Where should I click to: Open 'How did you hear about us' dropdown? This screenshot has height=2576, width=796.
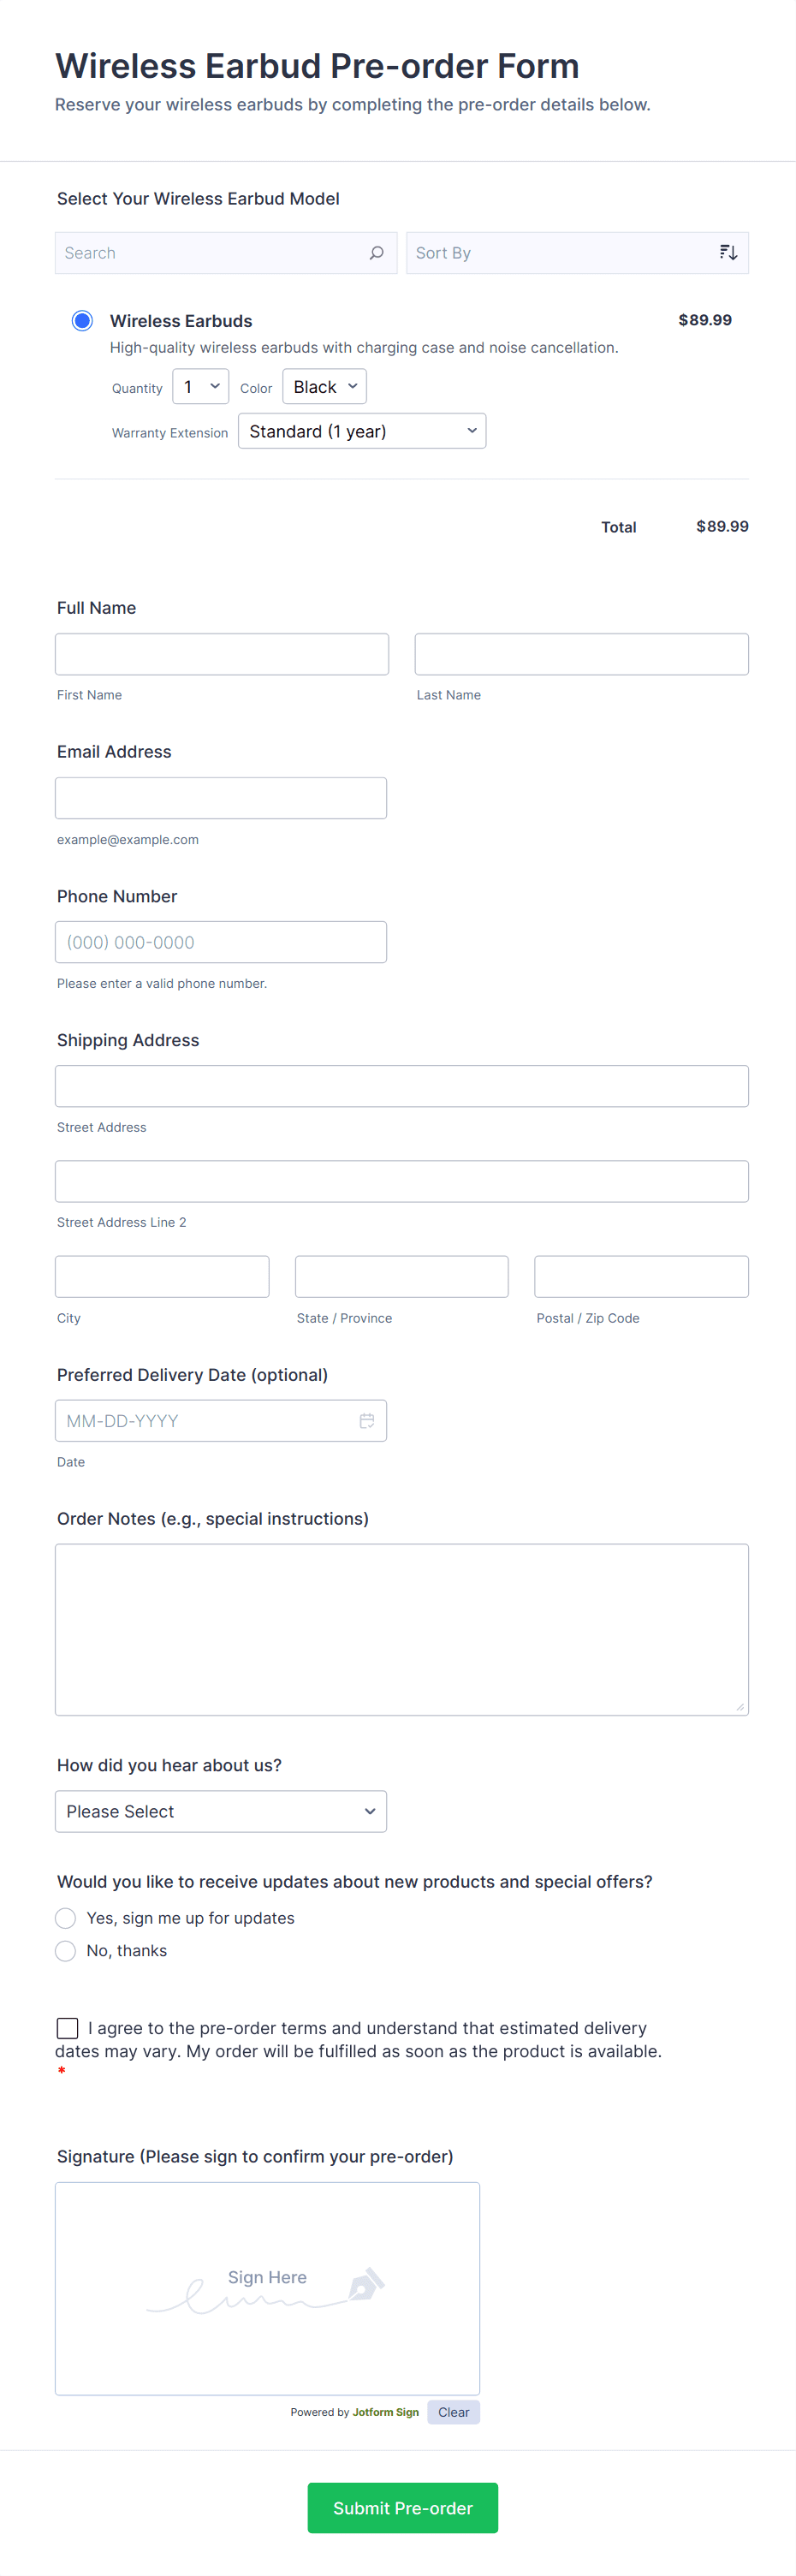220,1811
